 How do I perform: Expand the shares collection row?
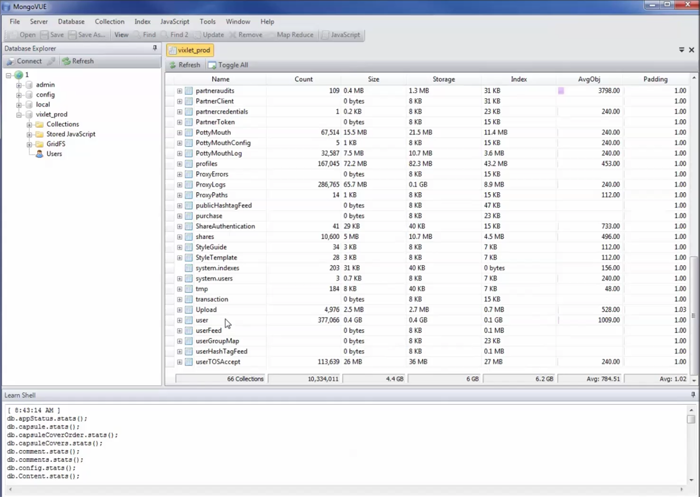click(x=179, y=237)
